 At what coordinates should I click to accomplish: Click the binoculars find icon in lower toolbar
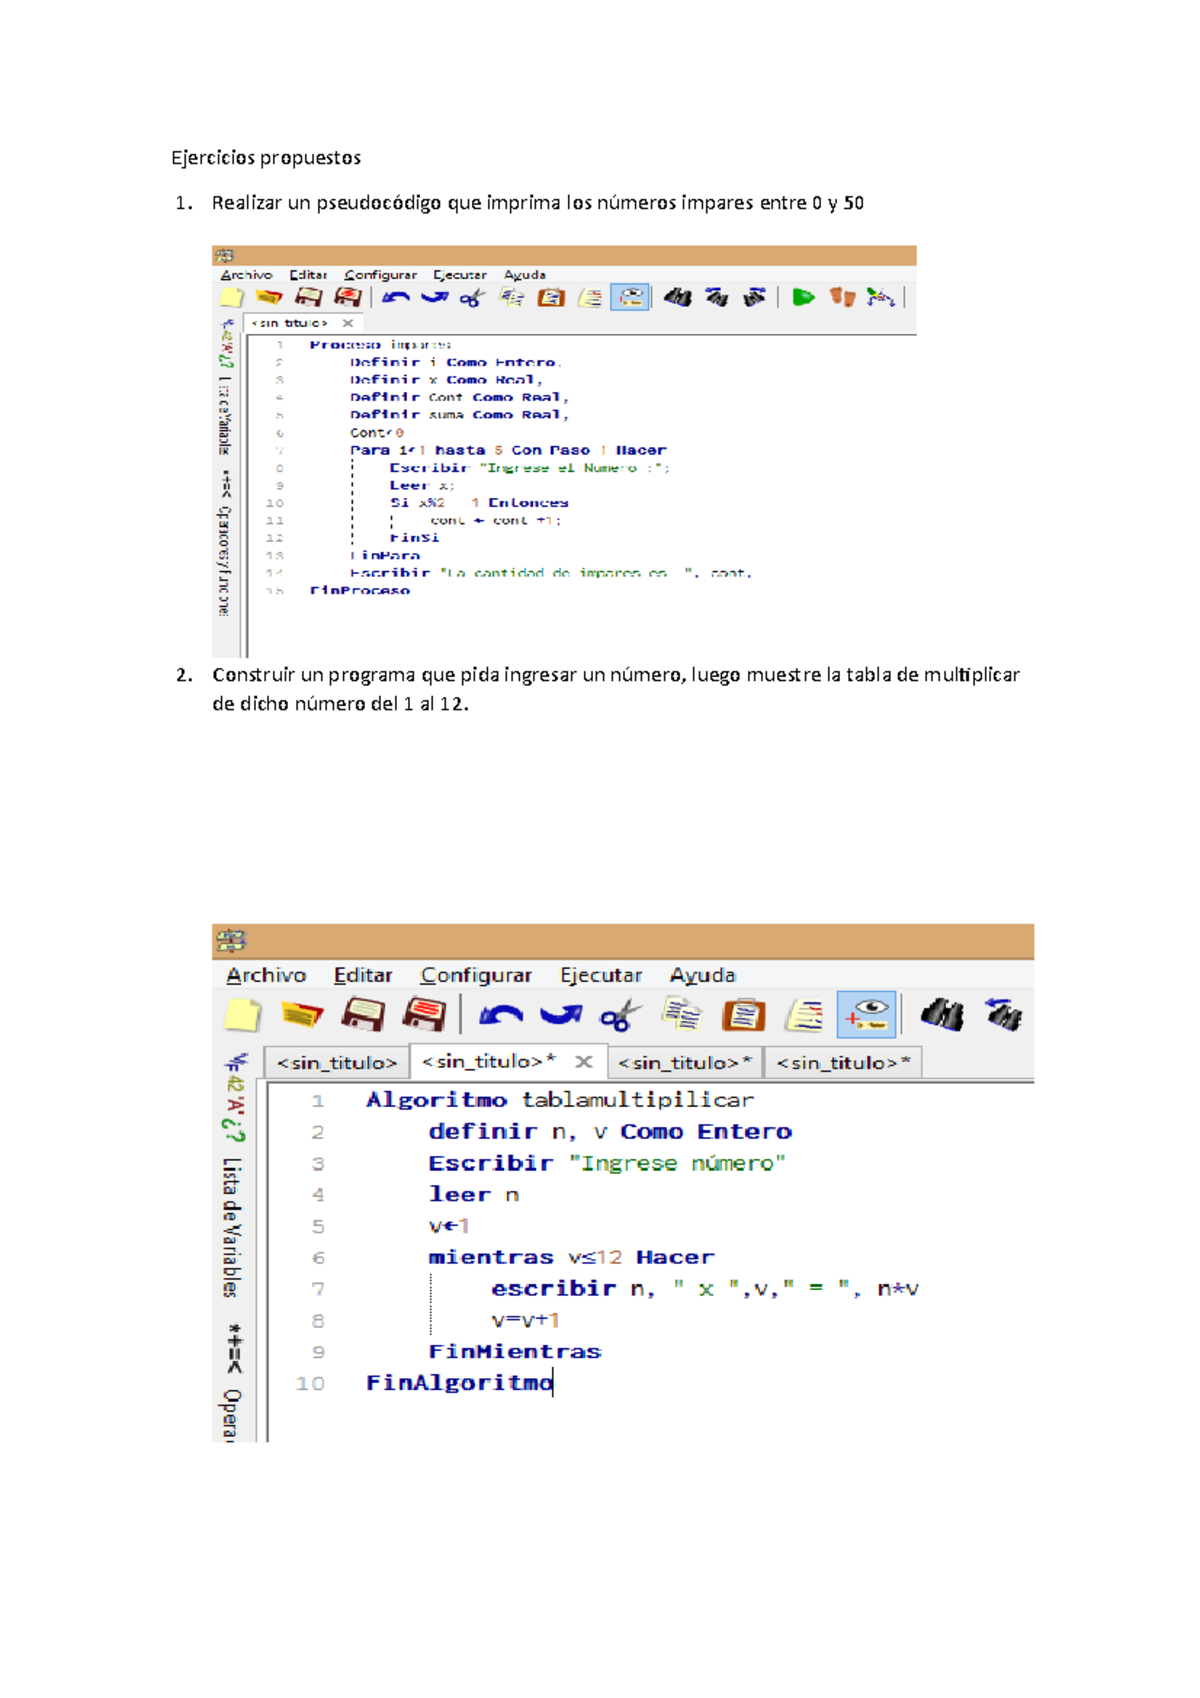coord(942,1016)
